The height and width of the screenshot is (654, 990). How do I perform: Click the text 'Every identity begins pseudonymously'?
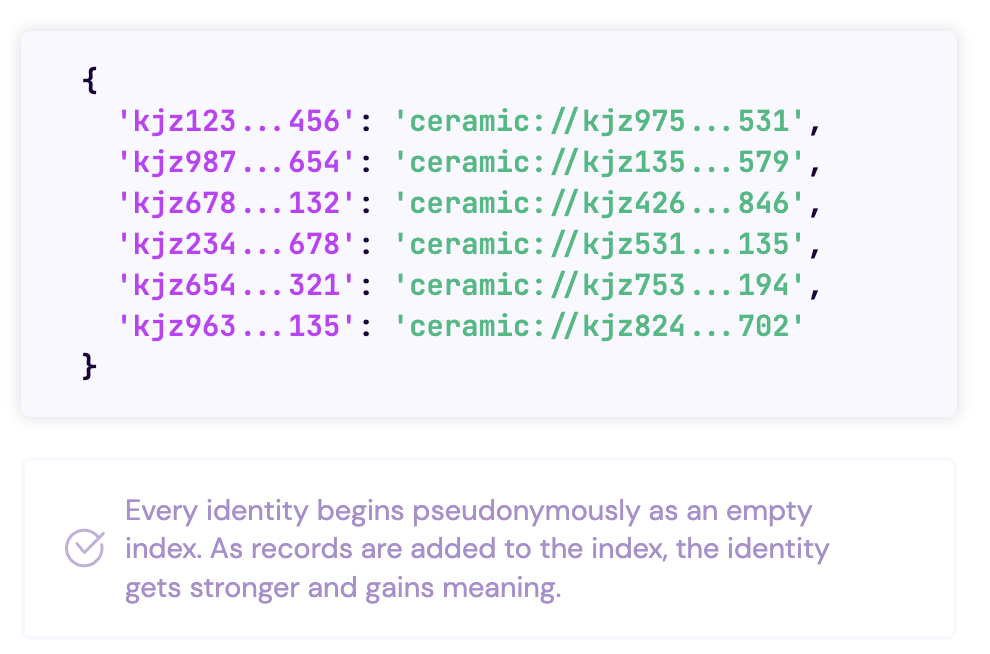(383, 511)
